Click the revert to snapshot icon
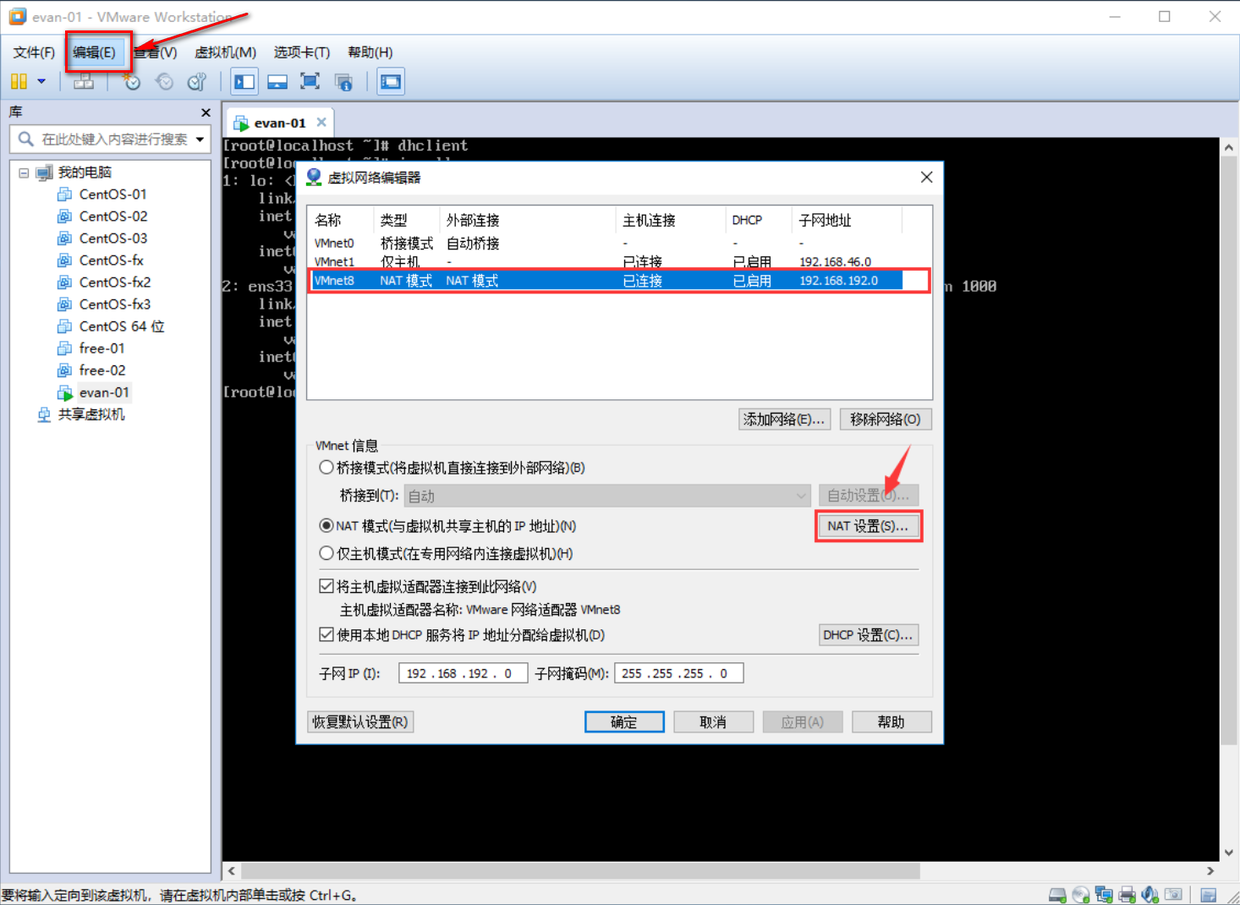The image size is (1240, 905). [x=164, y=82]
